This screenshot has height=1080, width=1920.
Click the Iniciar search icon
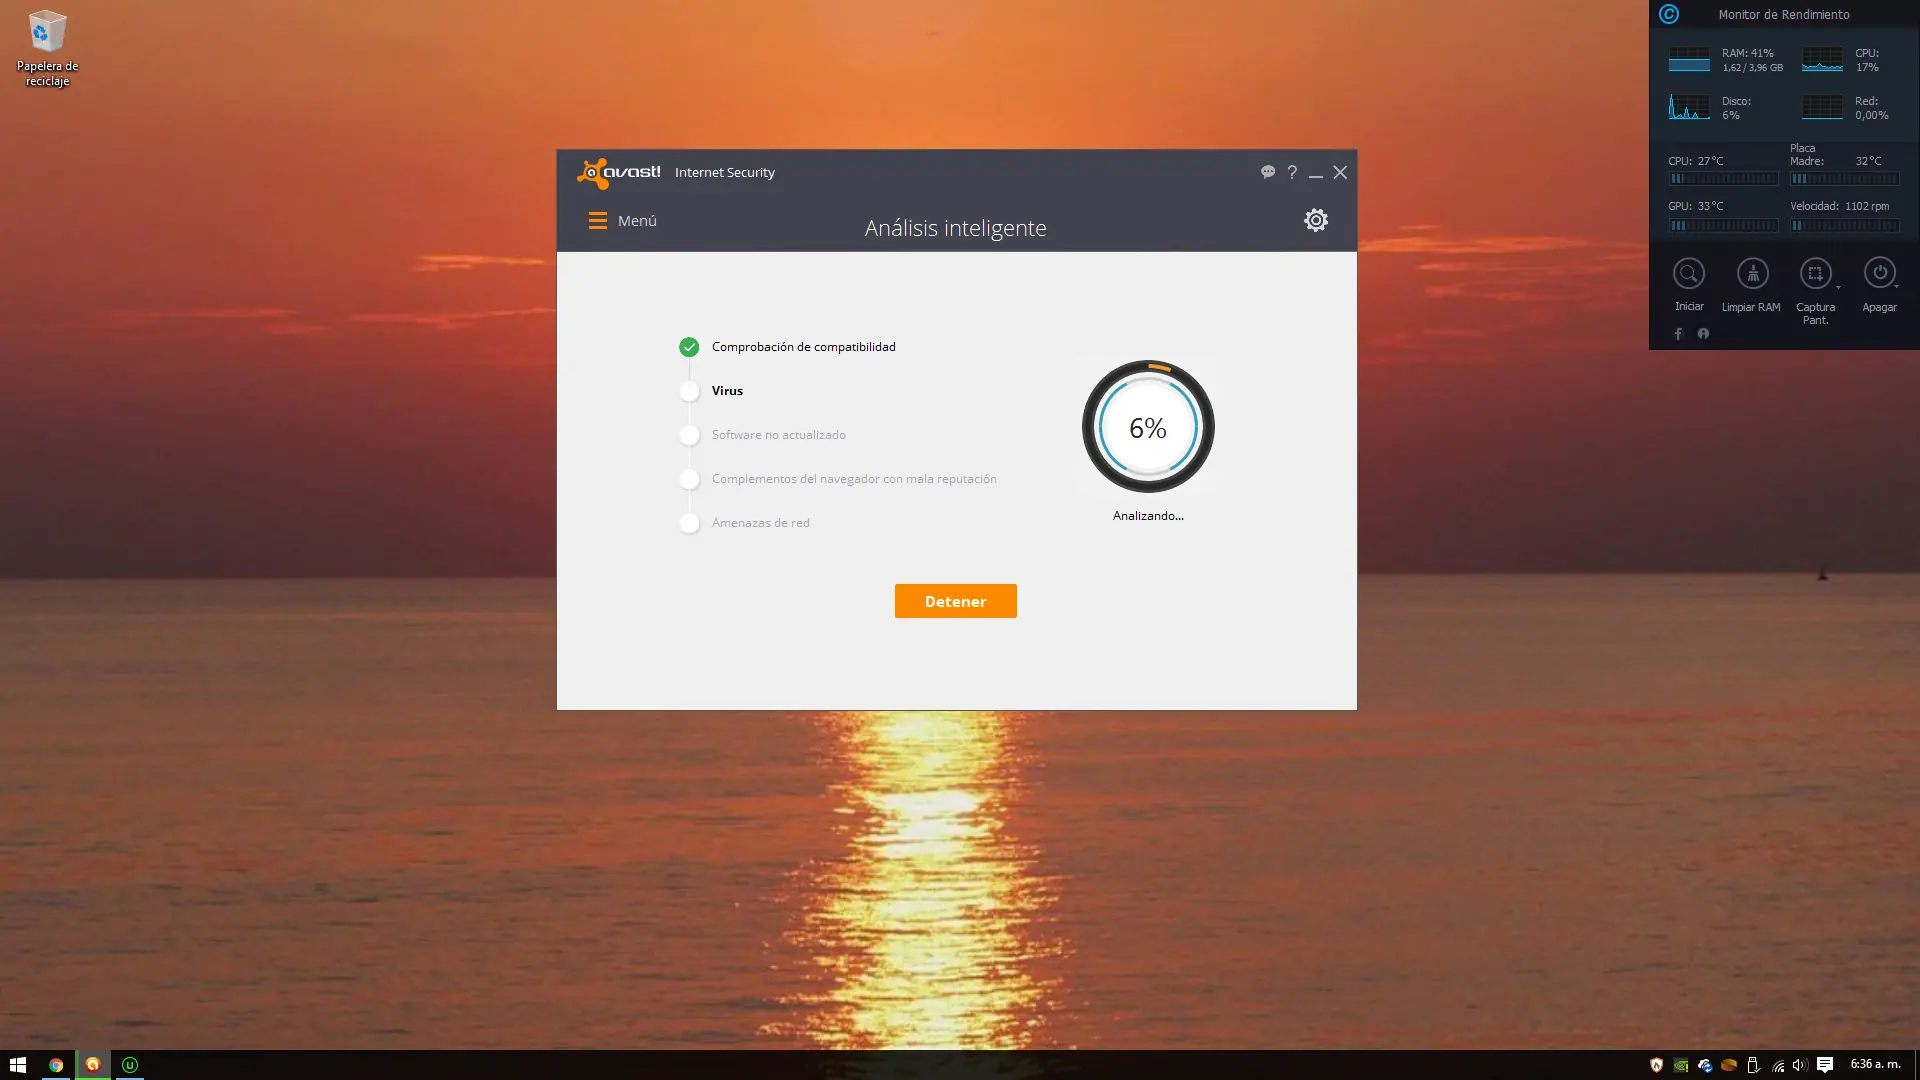coord(1688,274)
